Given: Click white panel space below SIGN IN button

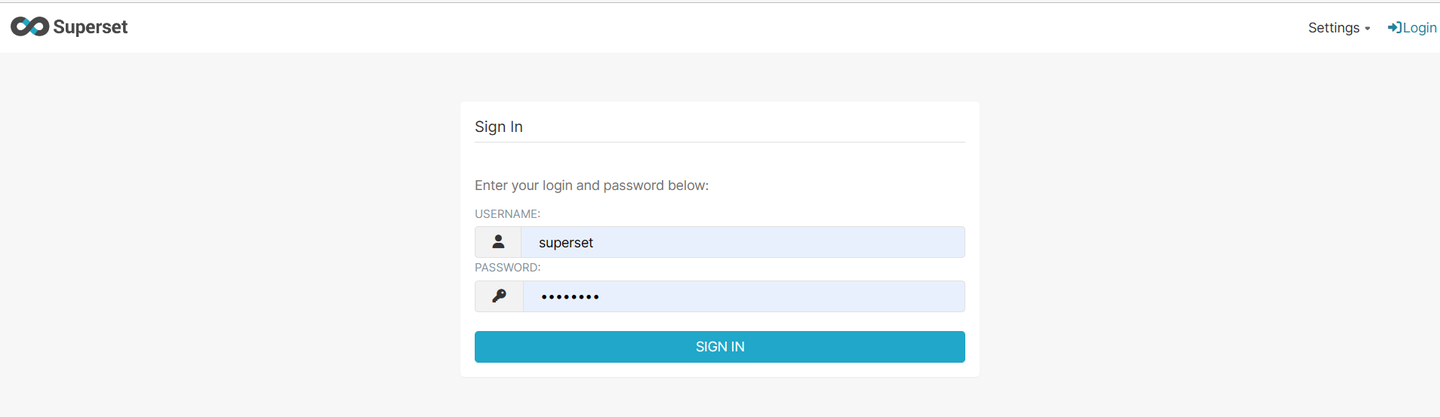Looking at the screenshot, I should click(720, 370).
